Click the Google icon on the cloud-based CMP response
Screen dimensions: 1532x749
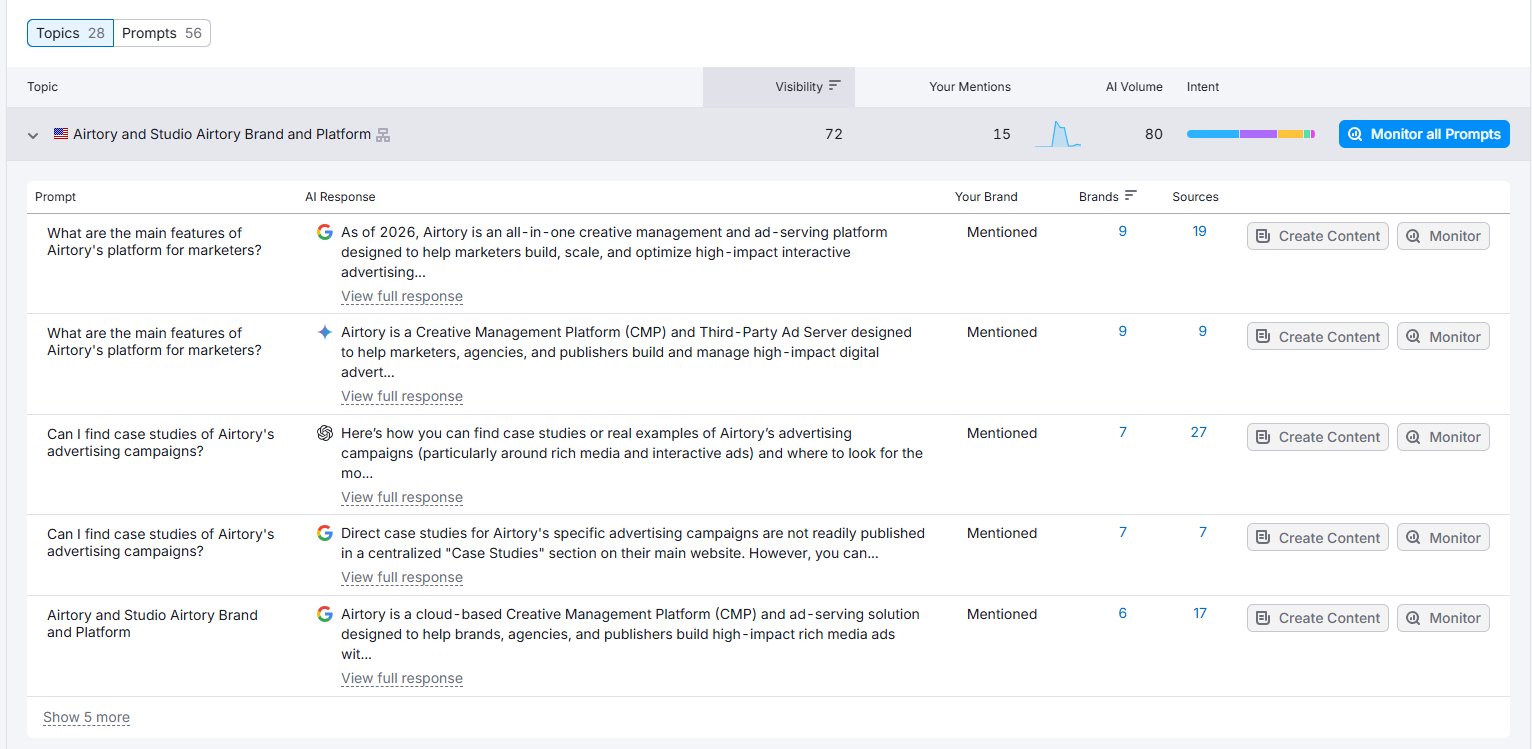click(x=325, y=614)
